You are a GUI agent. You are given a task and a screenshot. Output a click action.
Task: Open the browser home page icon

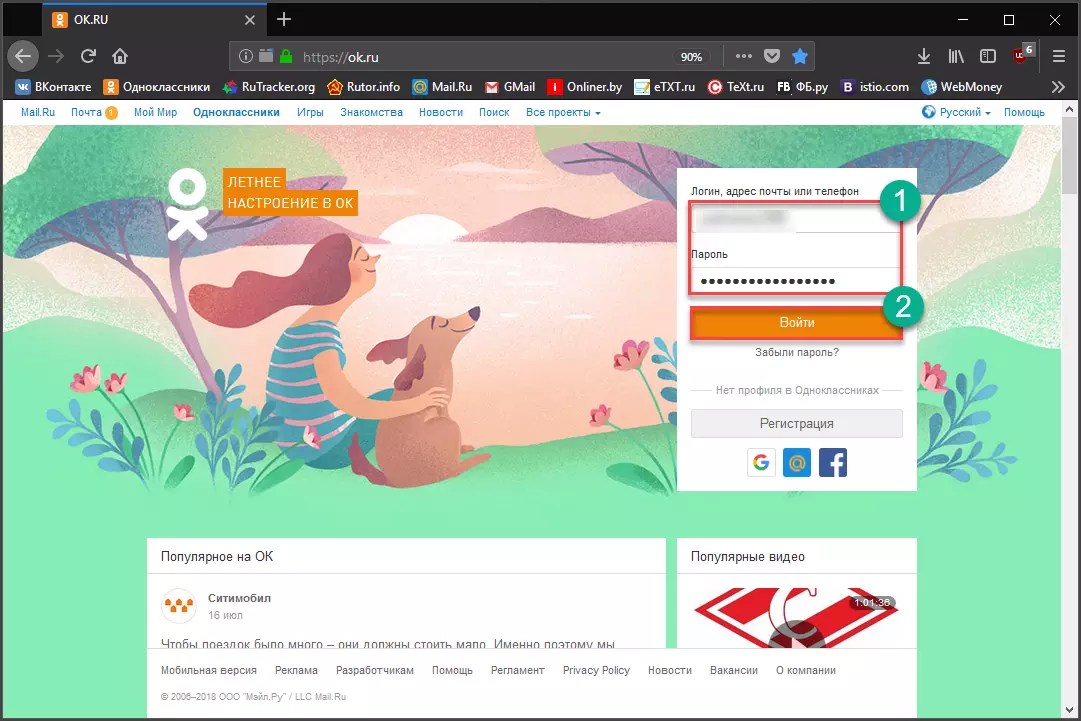coord(120,57)
